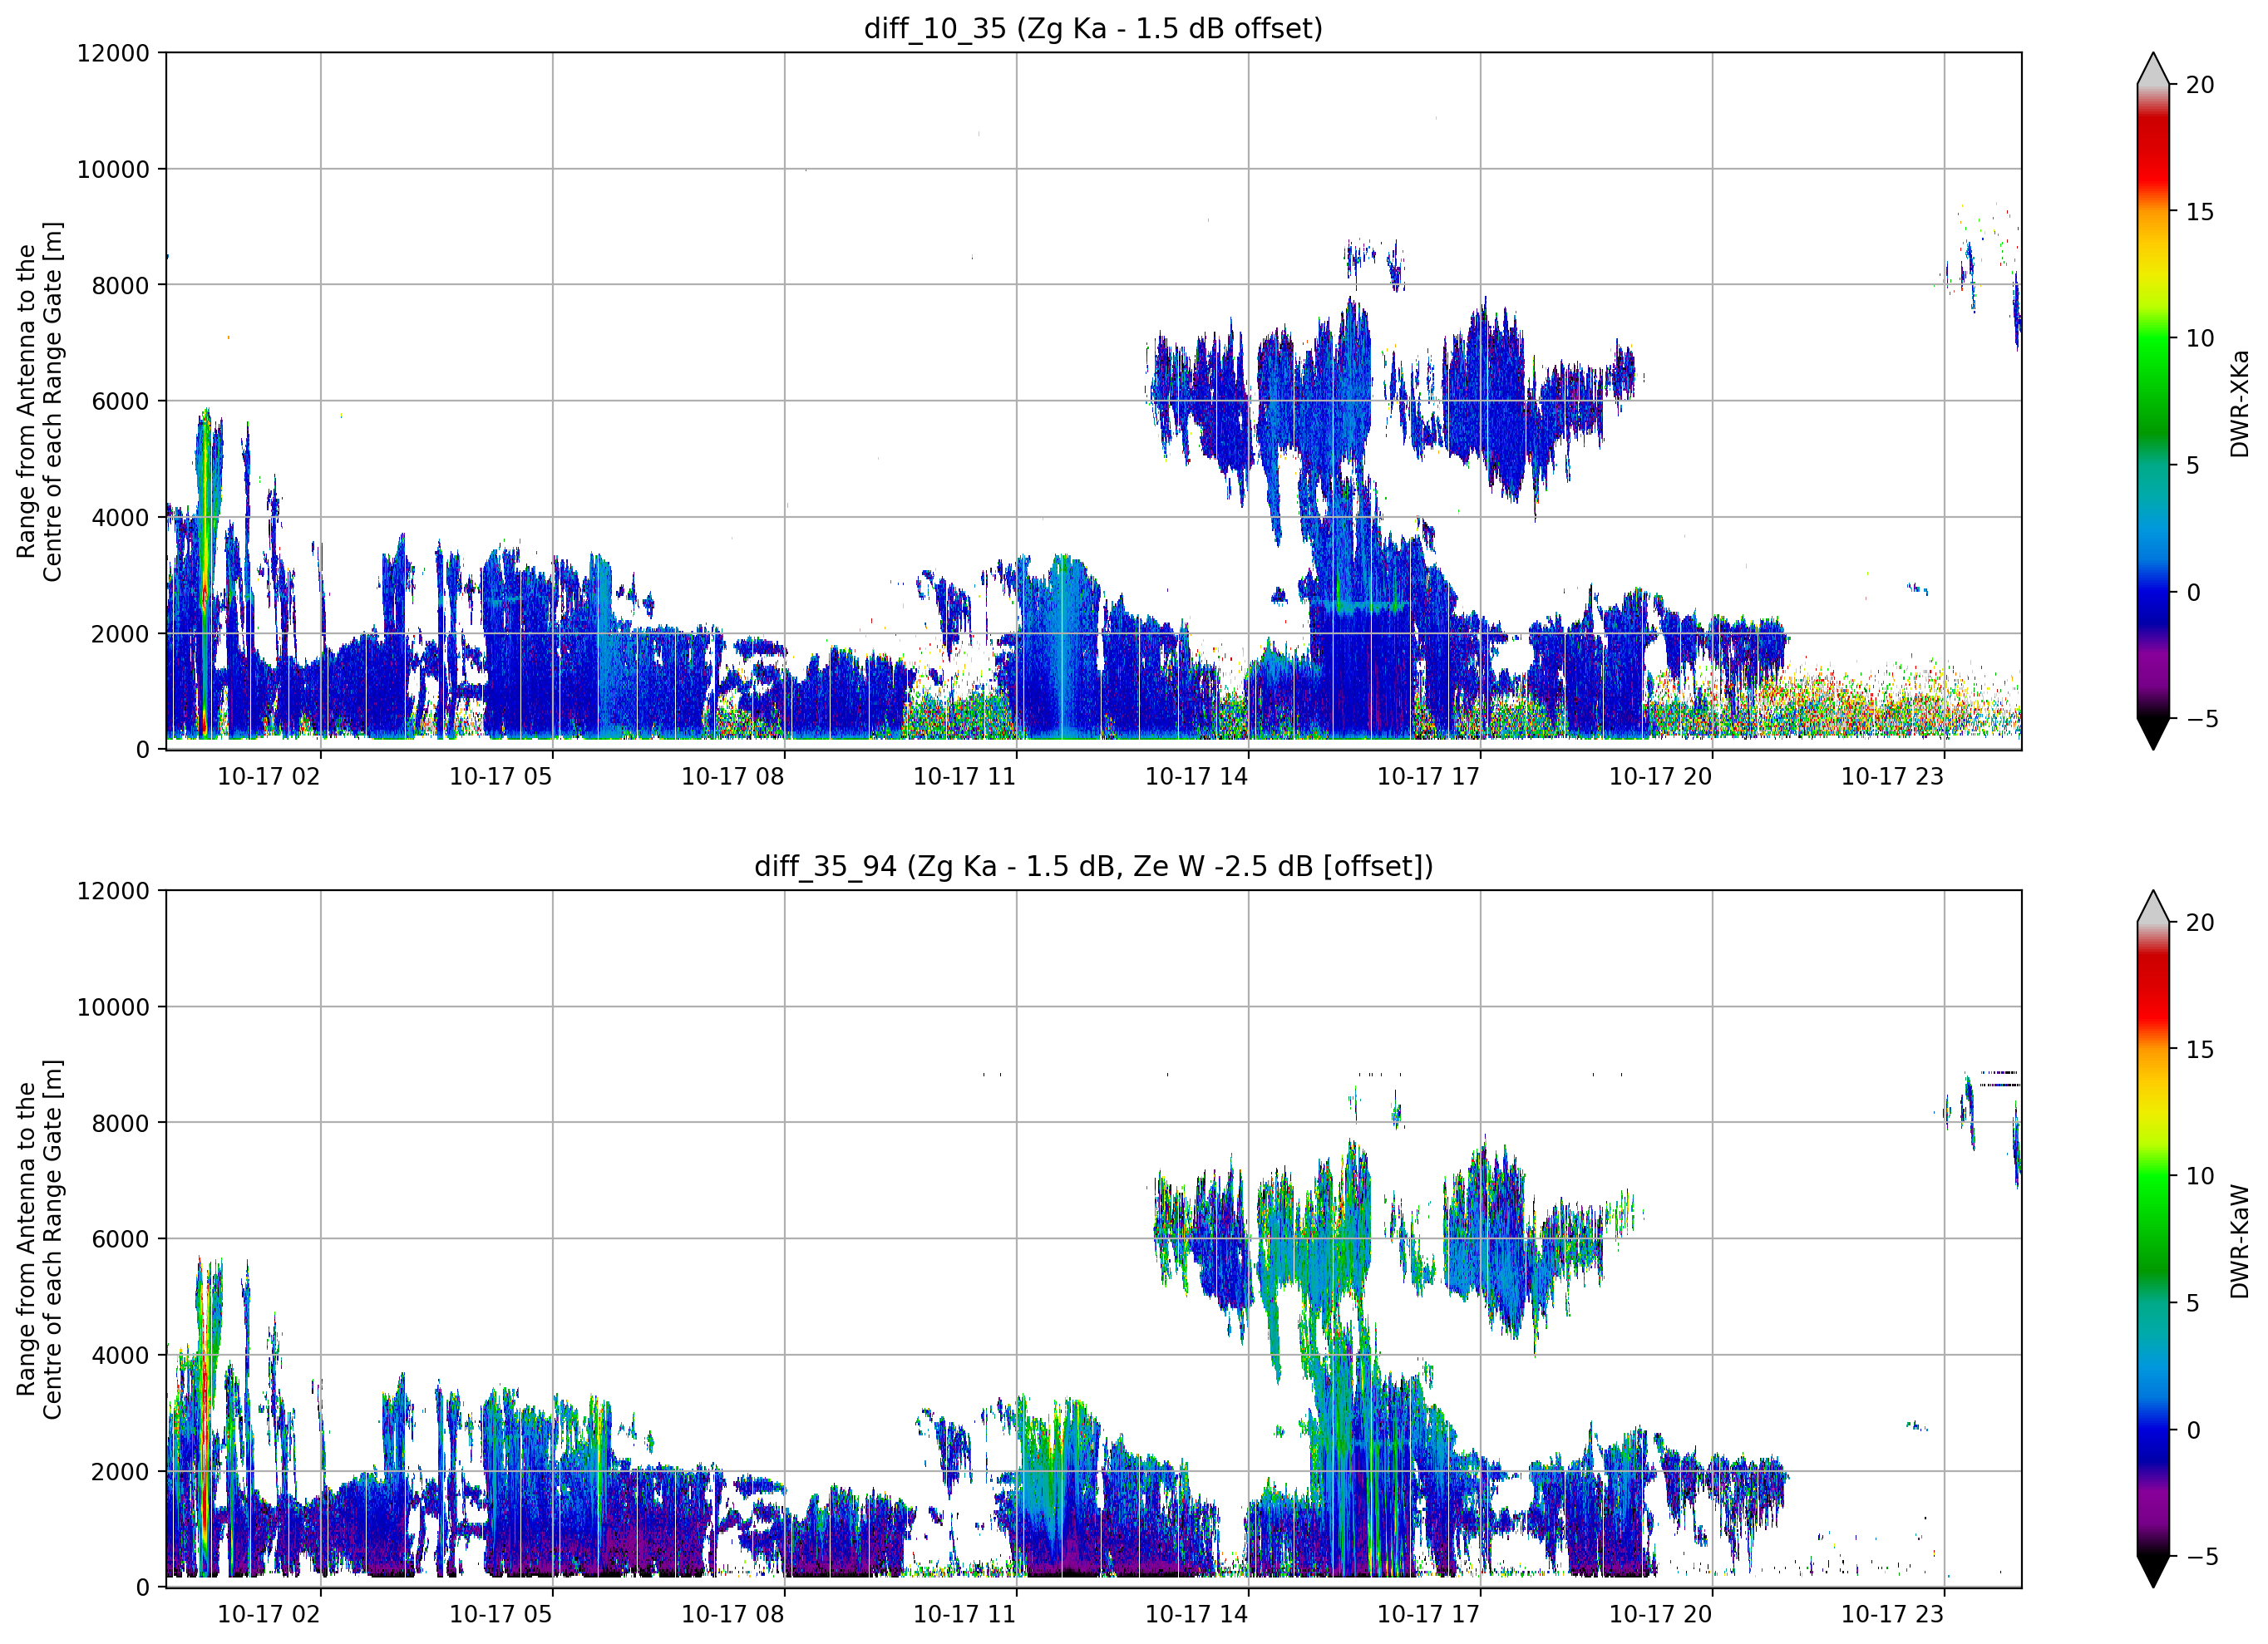Click the '10000' y-axis label of the bottom plot
Viewport: 2268px width, 1644px height.
coord(113,1007)
